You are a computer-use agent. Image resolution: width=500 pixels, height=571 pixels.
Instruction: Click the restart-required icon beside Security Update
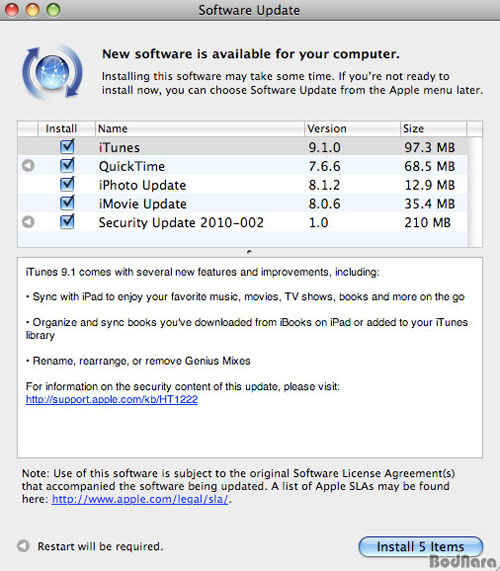[x=28, y=222]
